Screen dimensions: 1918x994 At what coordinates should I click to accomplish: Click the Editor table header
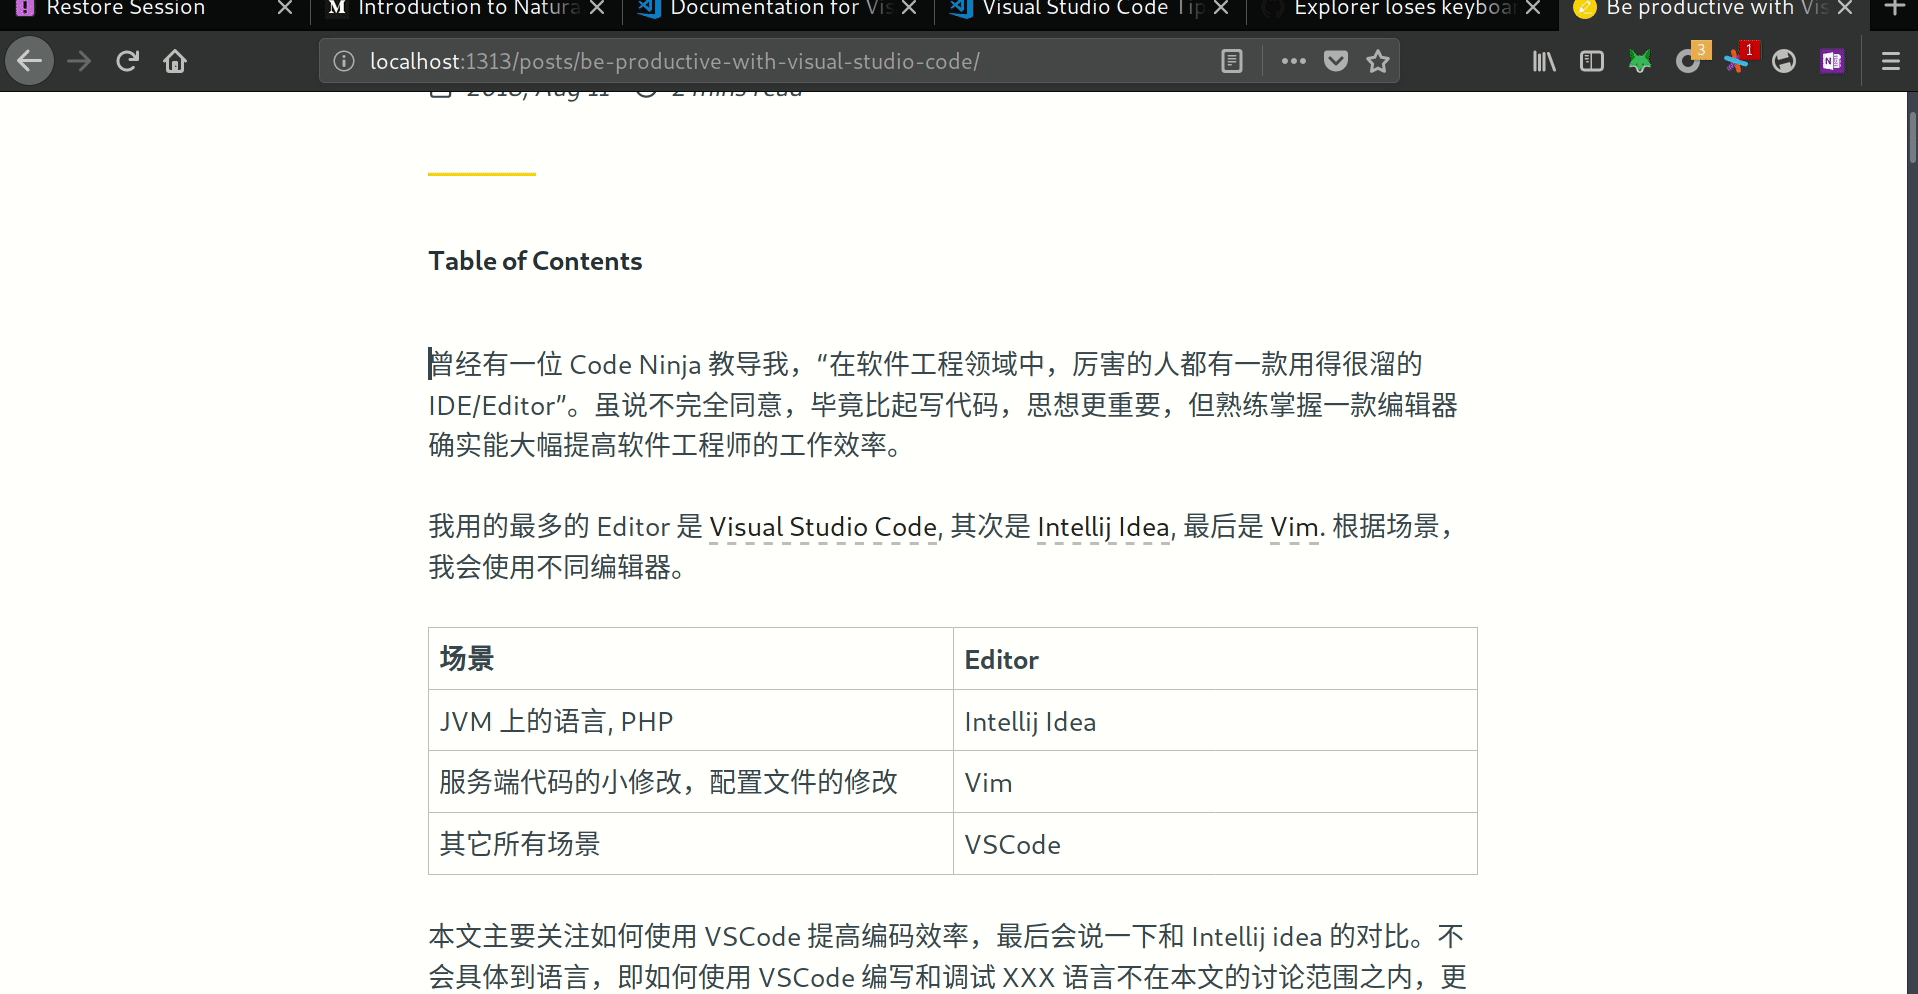(1215, 659)
